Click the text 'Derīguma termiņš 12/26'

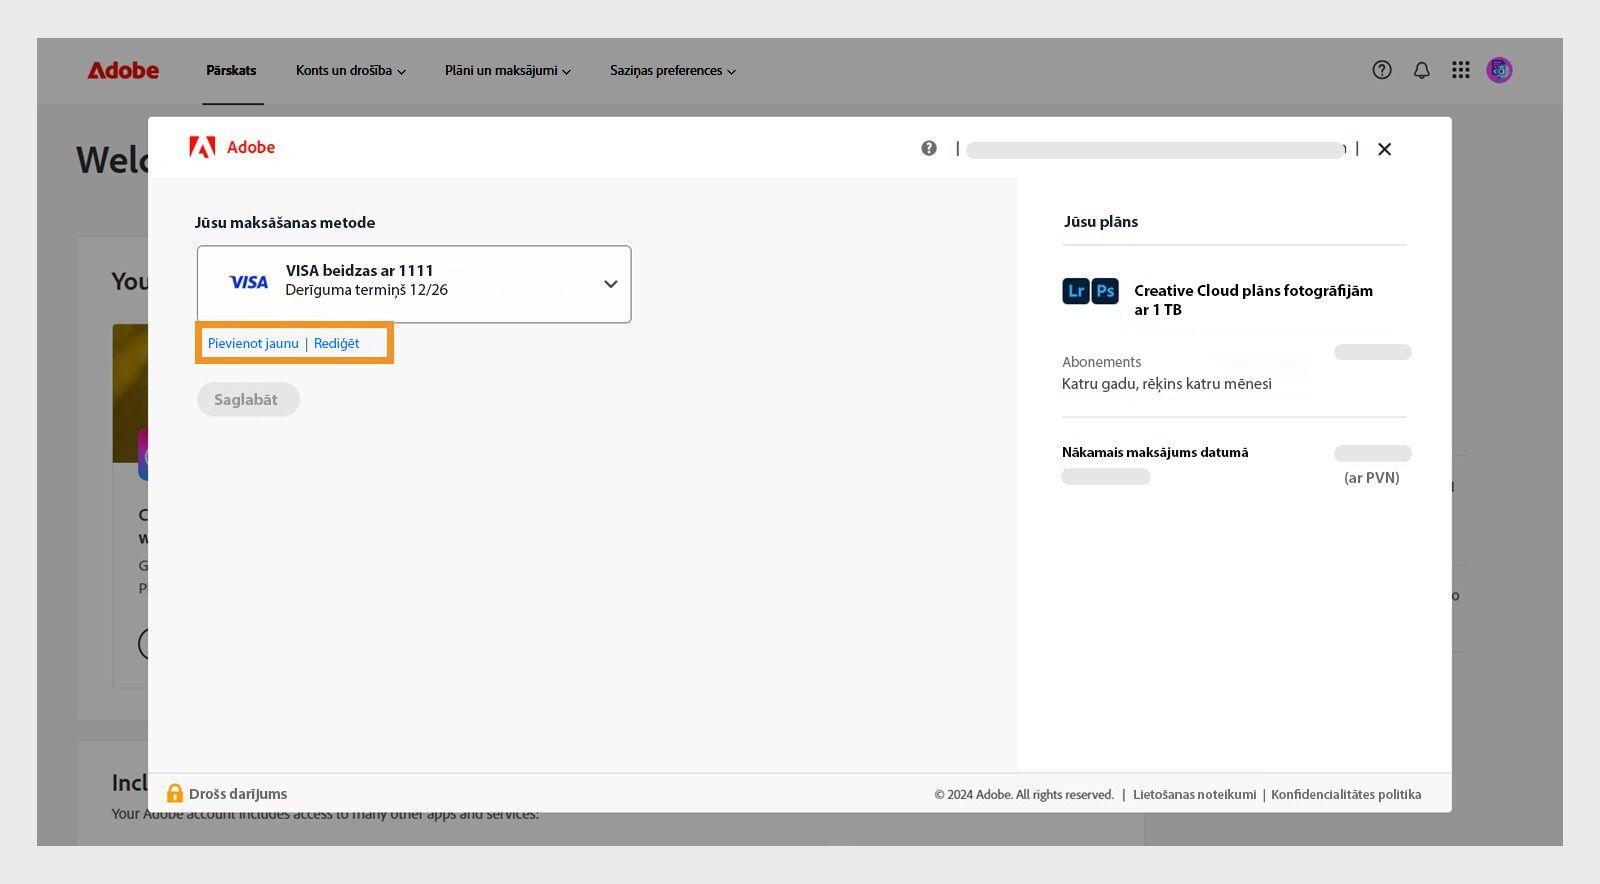tap(366, 290)
